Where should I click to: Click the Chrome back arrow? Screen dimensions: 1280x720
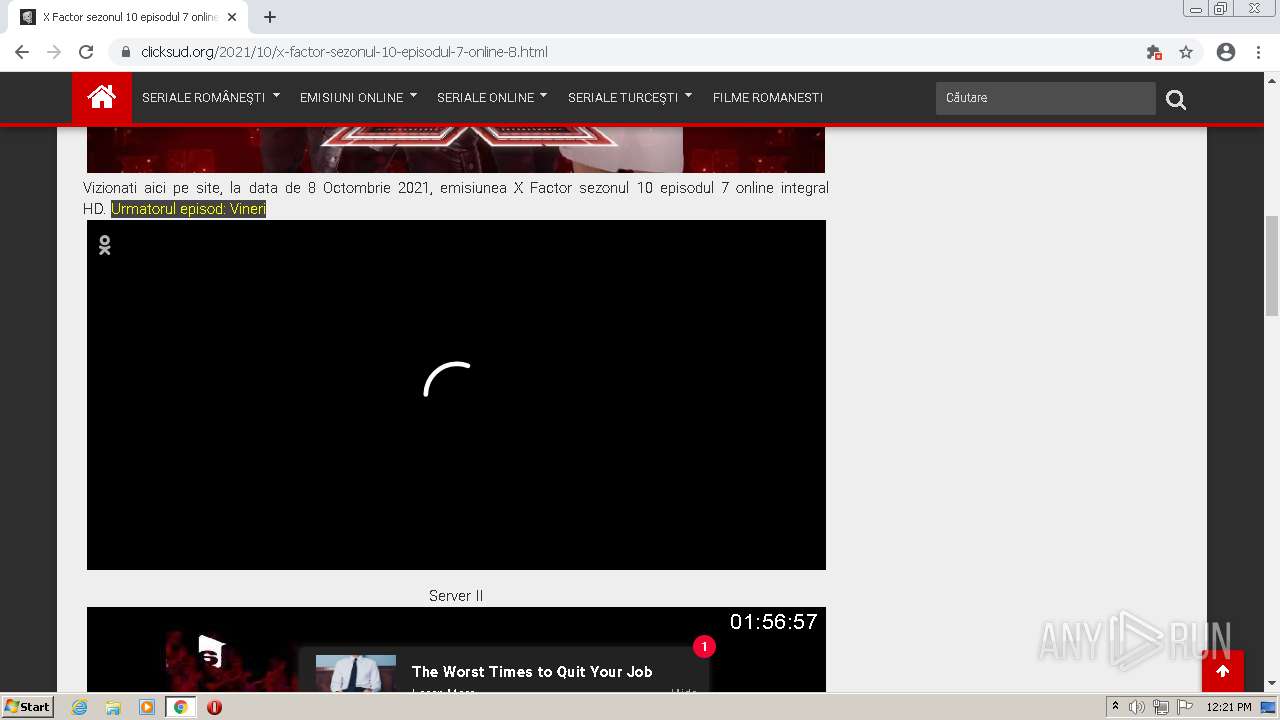[x=22, y=52]
